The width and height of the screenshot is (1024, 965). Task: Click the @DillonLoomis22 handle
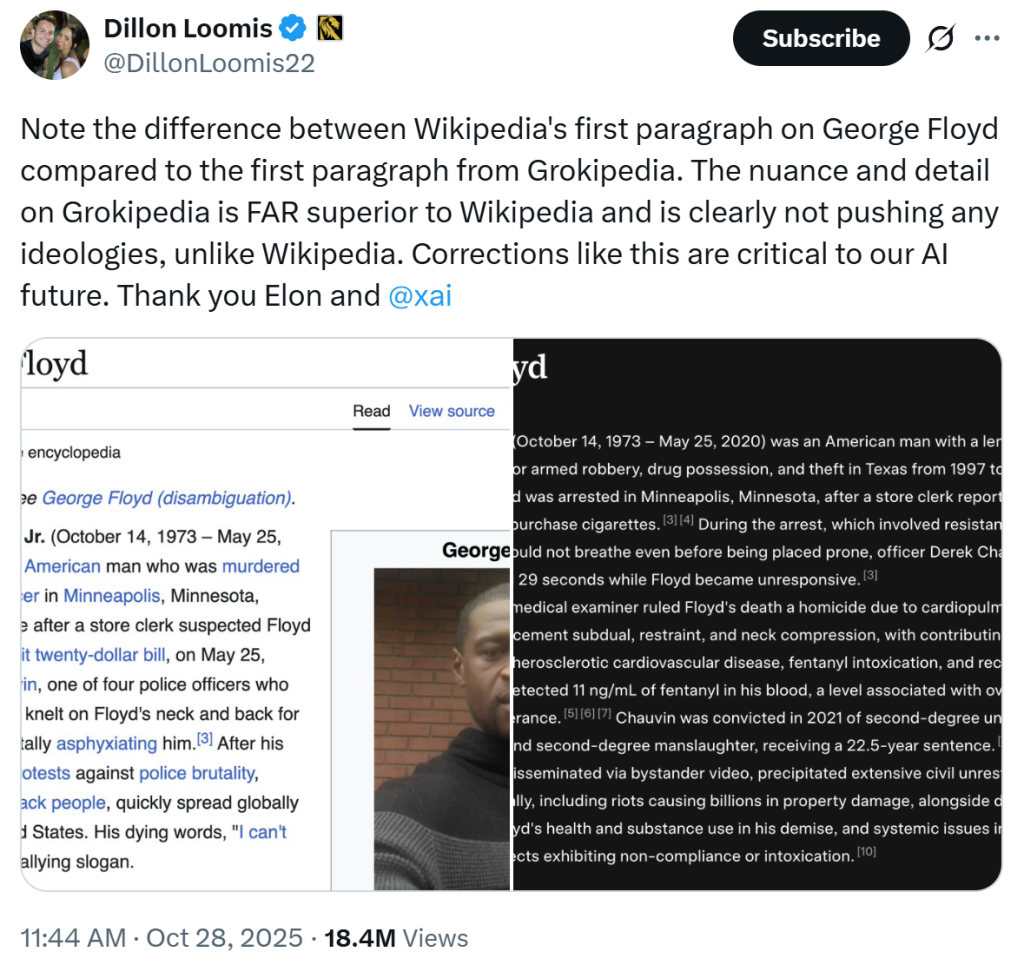209,64
